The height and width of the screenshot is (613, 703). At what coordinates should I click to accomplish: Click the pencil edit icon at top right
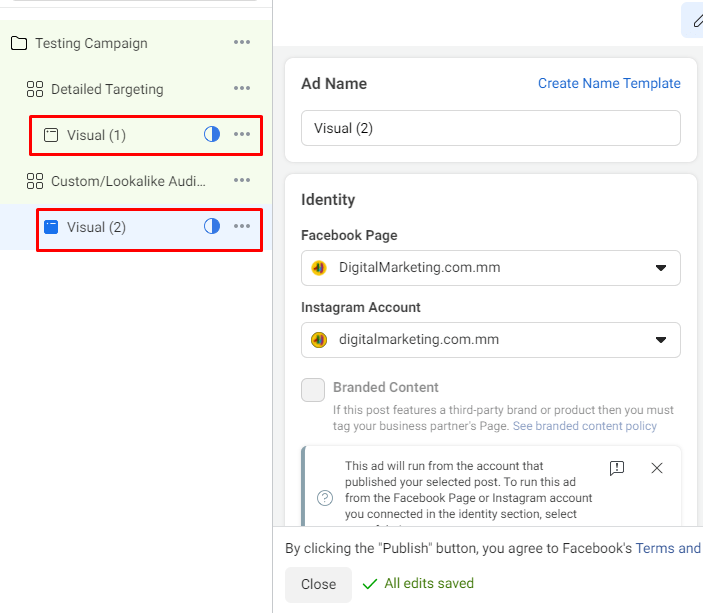[x=696, y=20]
